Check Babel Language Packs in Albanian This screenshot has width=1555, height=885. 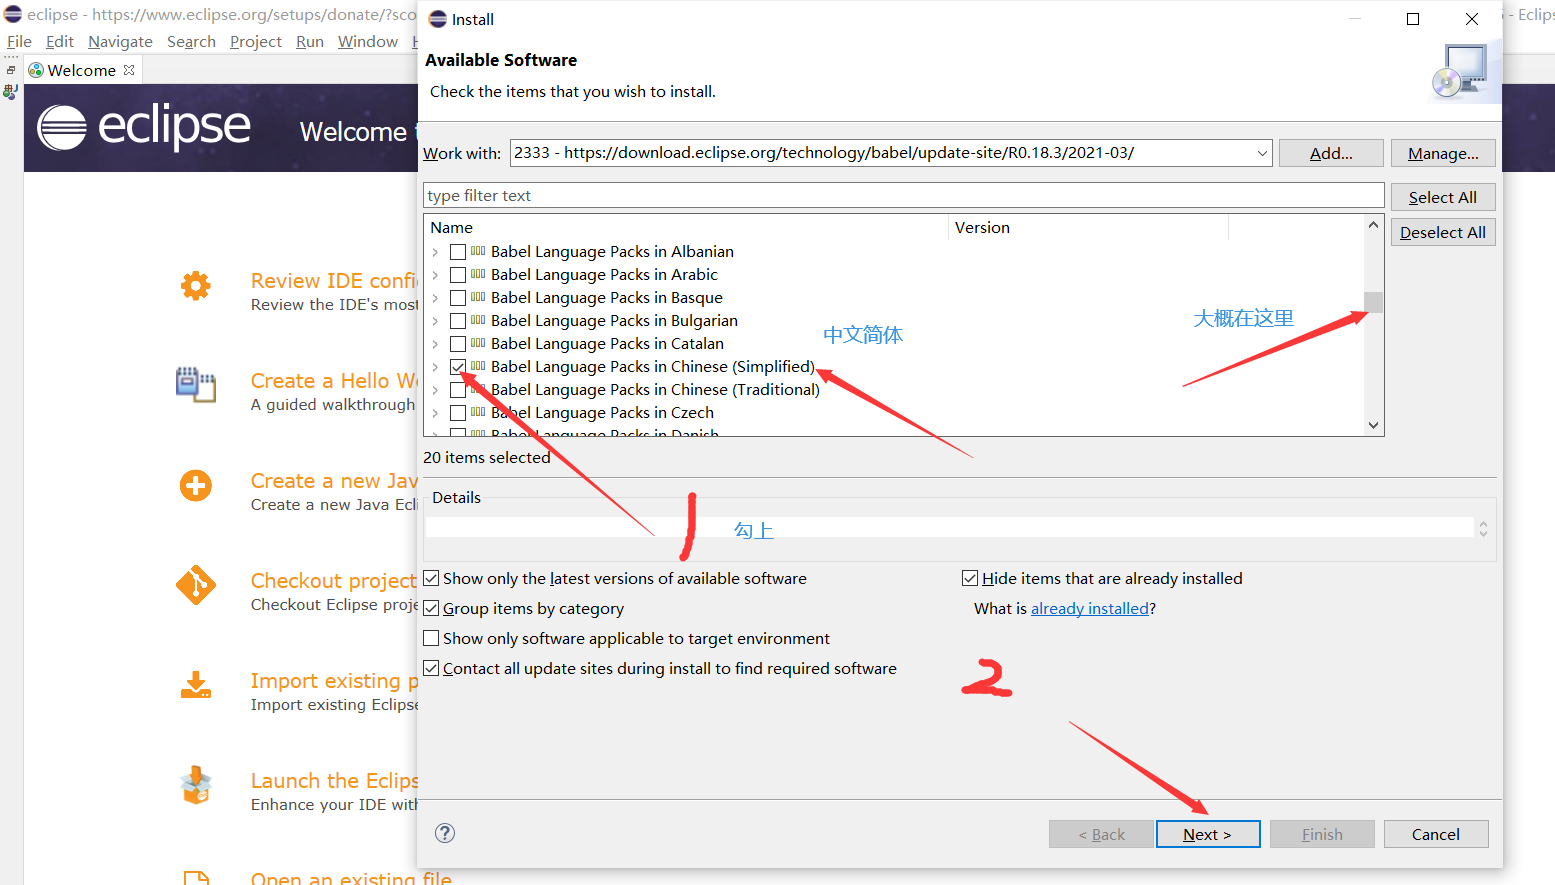(x=458, y=252)
